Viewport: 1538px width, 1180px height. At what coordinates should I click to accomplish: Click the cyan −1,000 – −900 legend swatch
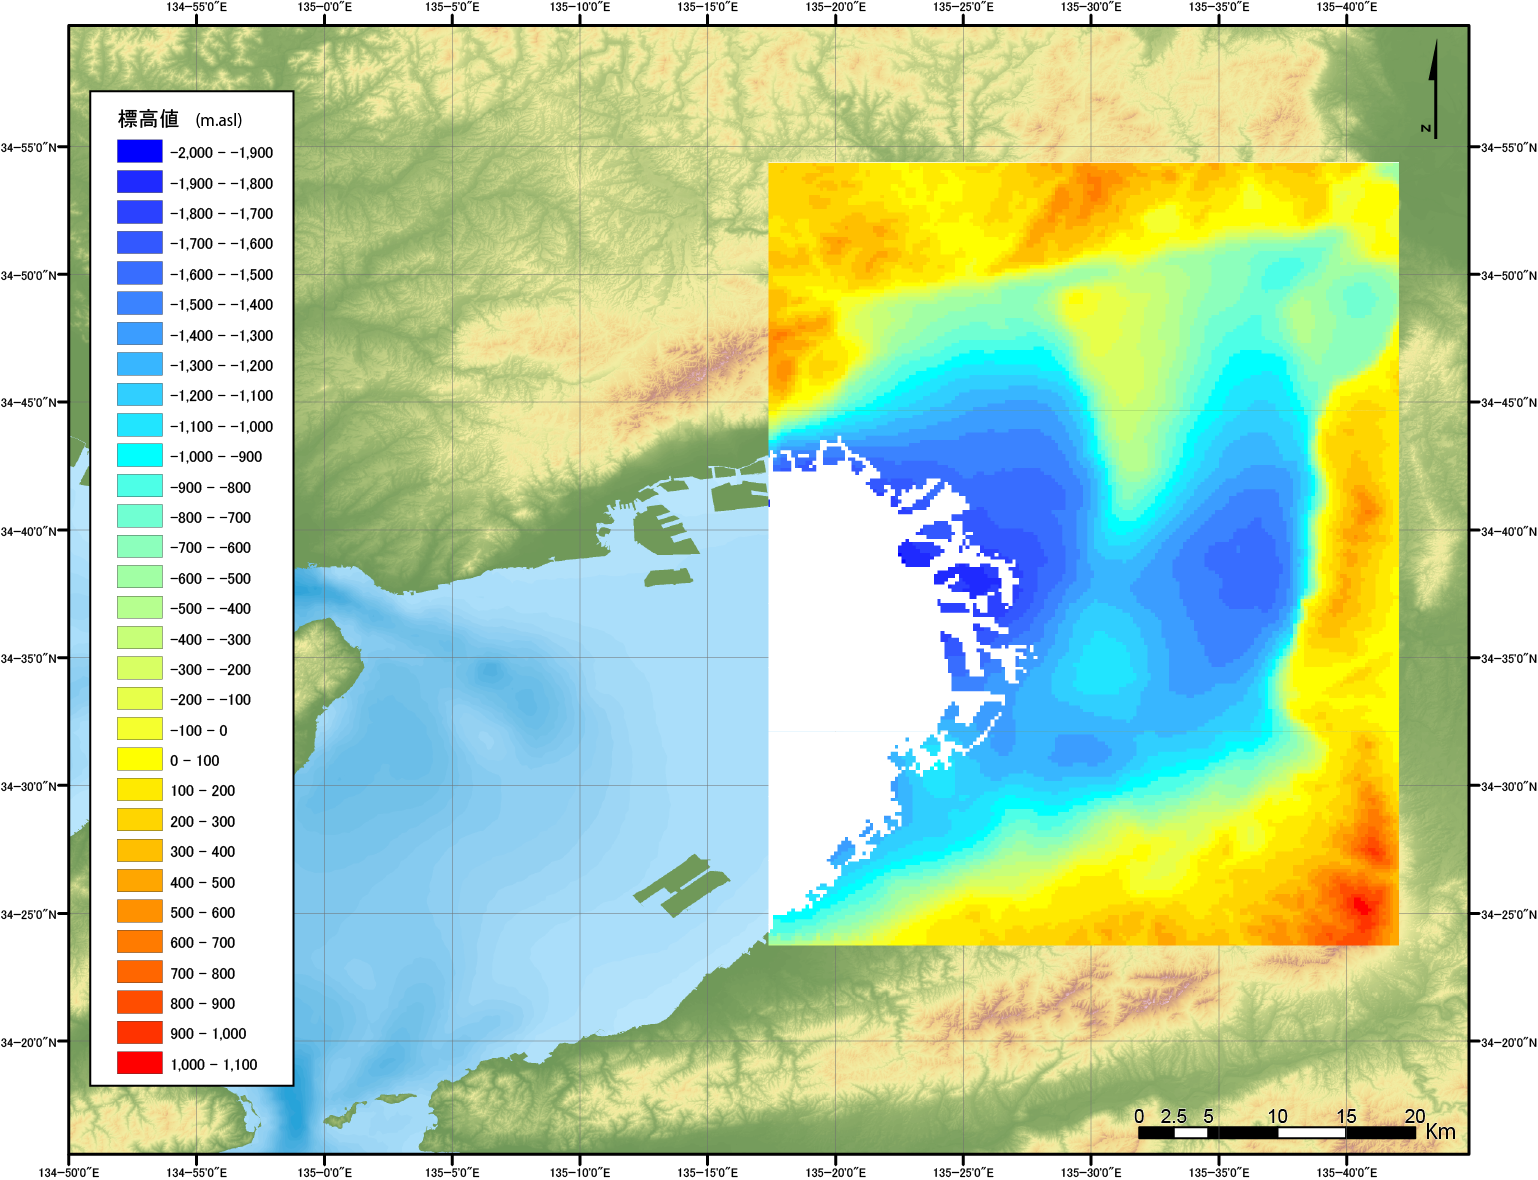139,455
